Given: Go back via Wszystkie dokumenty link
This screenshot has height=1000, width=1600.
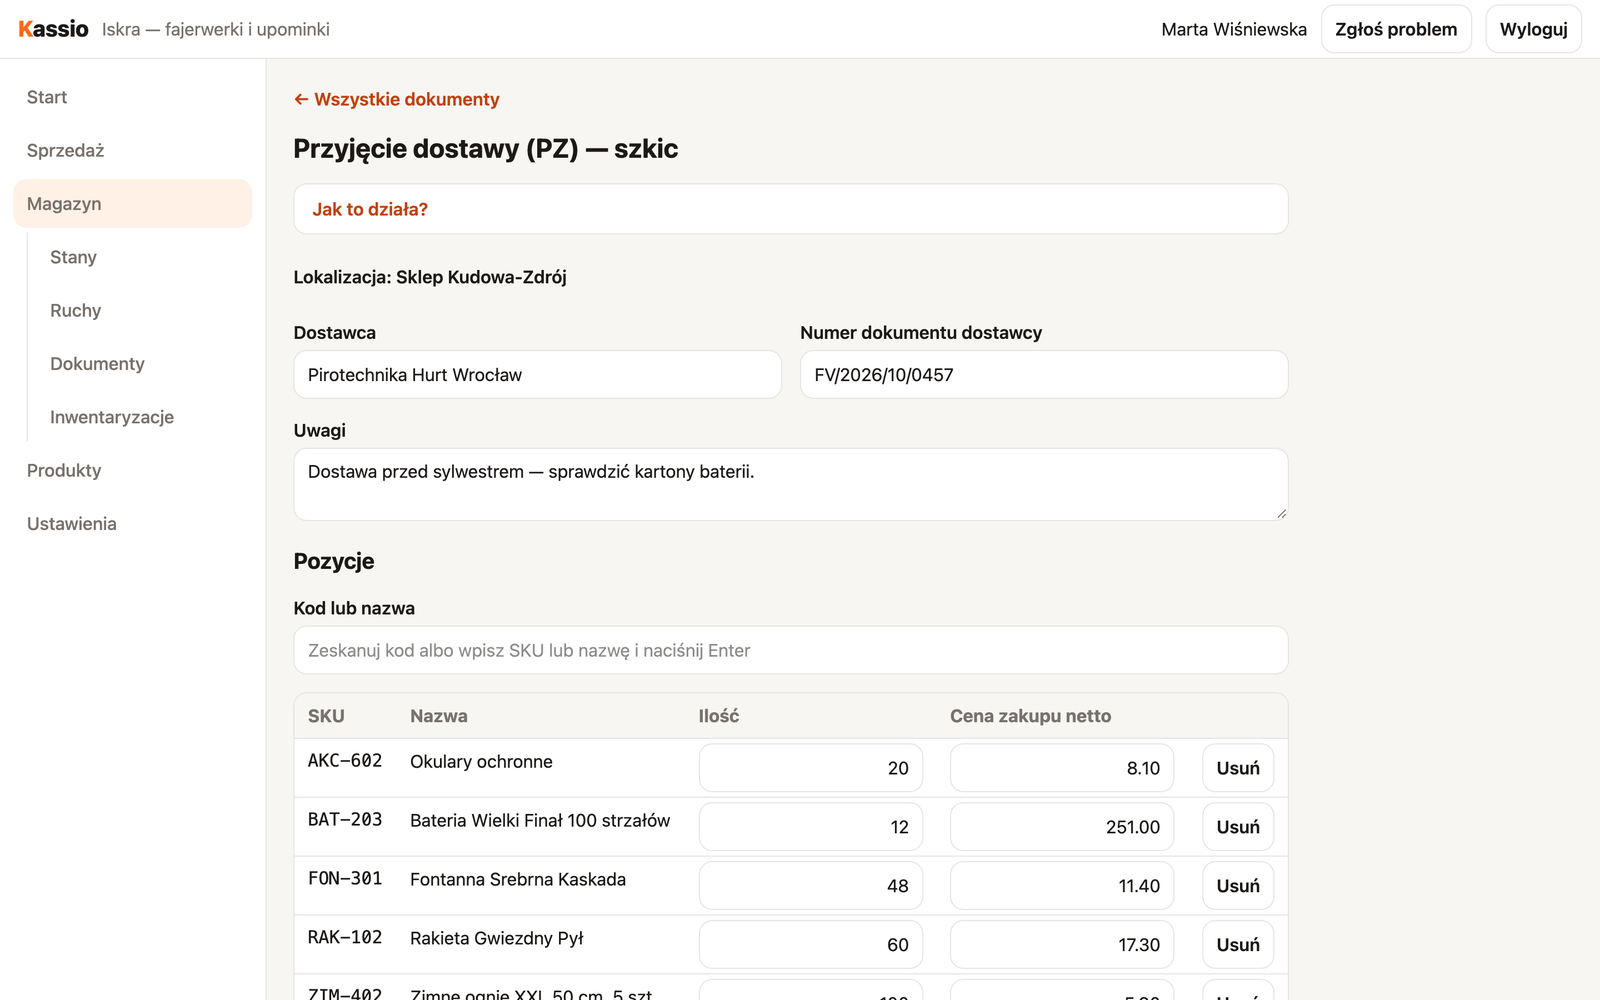Looking at the screenshot, I should tap(396, 99).
